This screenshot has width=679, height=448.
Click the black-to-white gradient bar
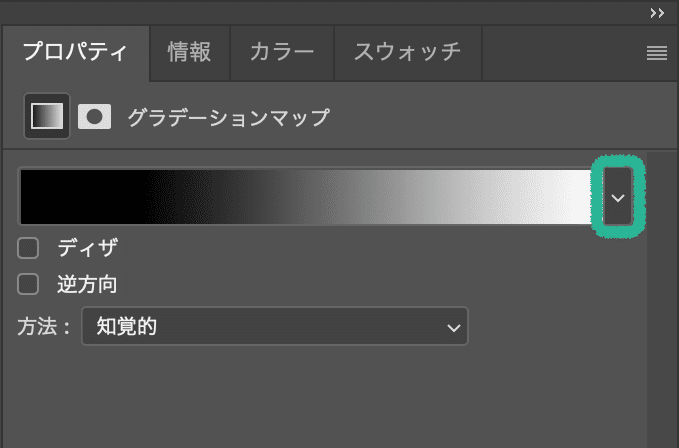(305, 197)
